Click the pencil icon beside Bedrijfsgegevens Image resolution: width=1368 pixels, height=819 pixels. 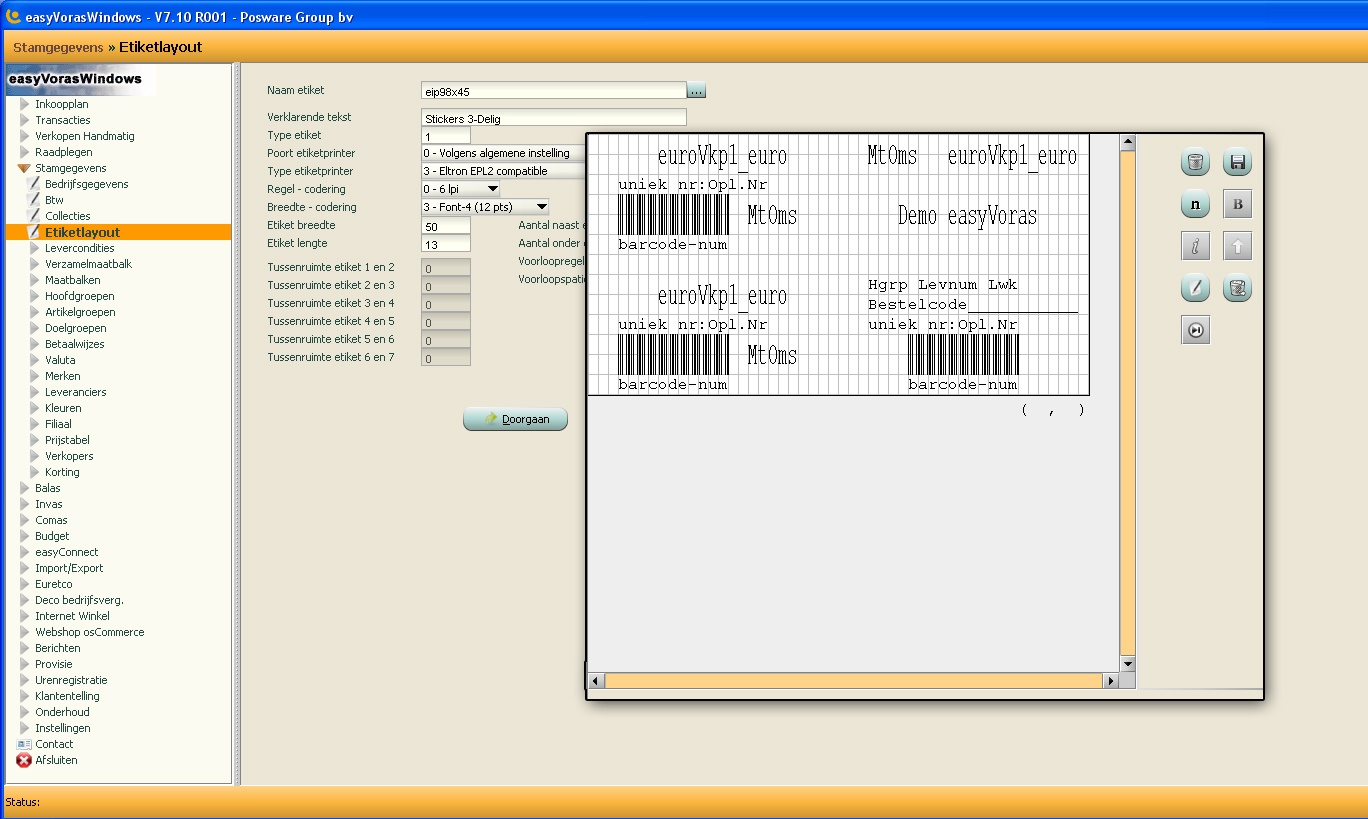[x=34, y=184]
